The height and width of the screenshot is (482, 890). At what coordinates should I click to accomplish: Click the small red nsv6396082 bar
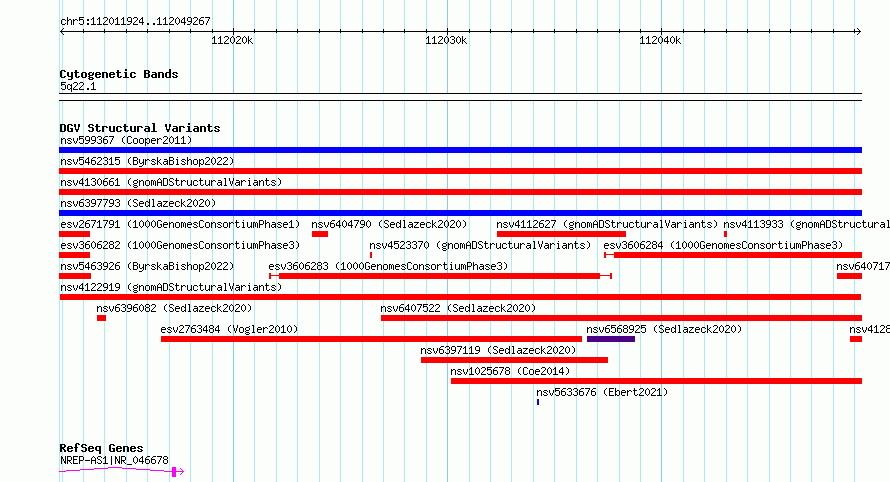click(101, 318)
